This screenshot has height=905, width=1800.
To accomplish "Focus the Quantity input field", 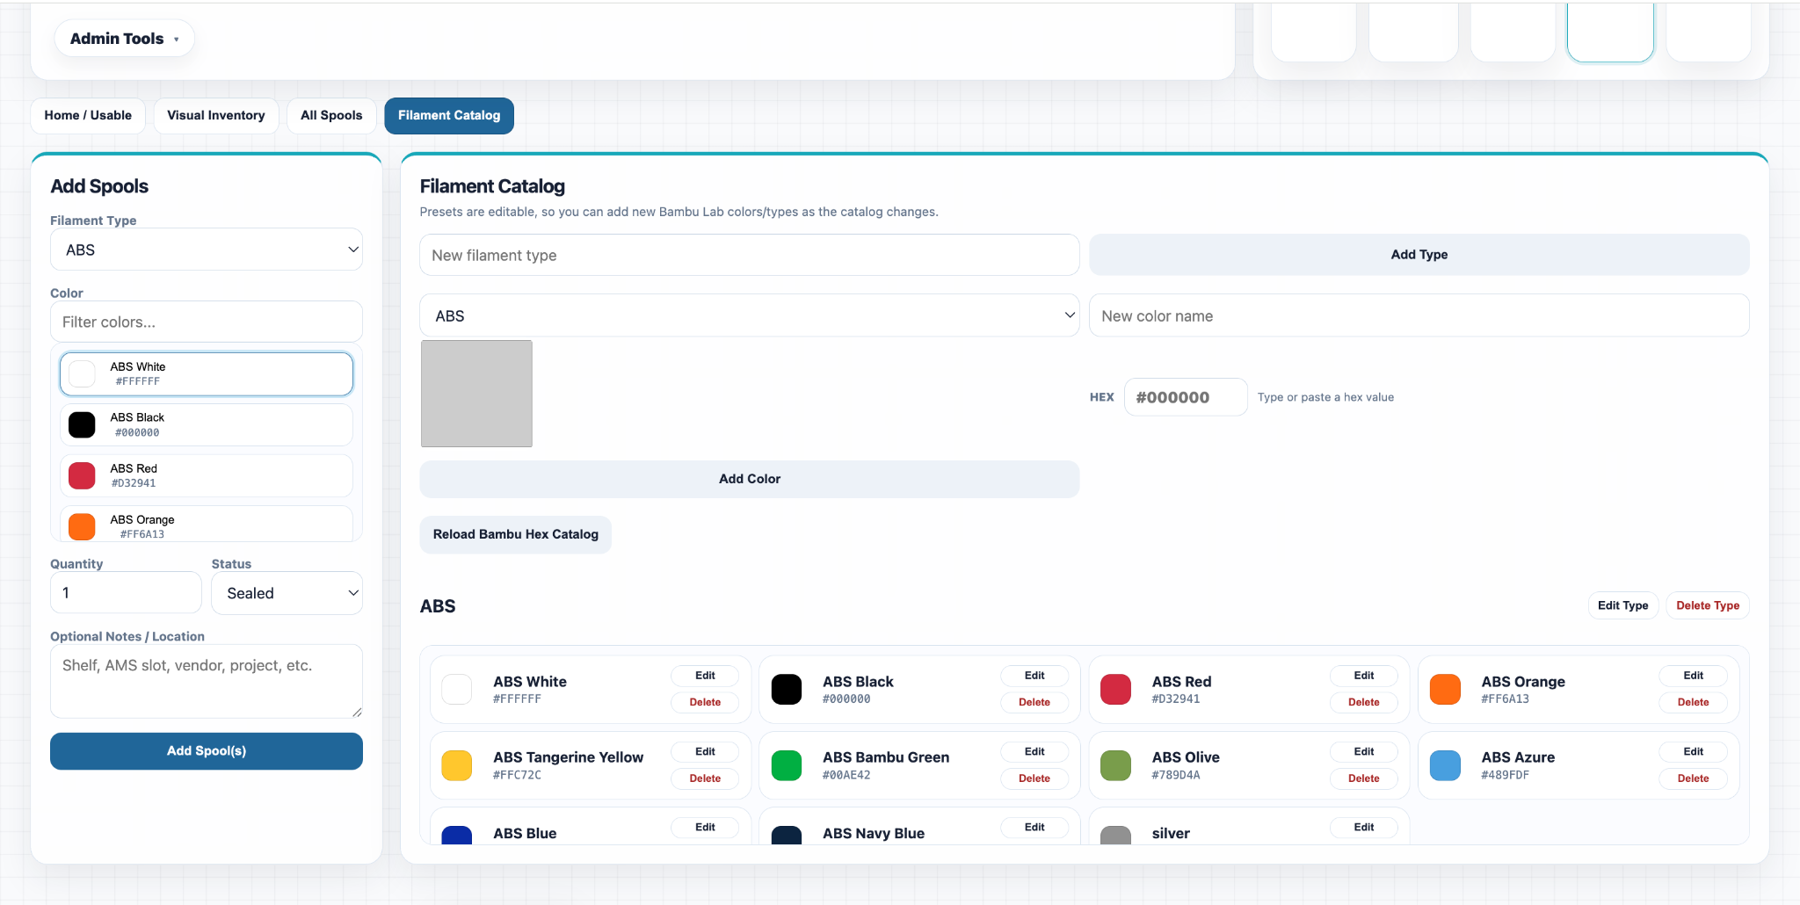I will 126,593.
